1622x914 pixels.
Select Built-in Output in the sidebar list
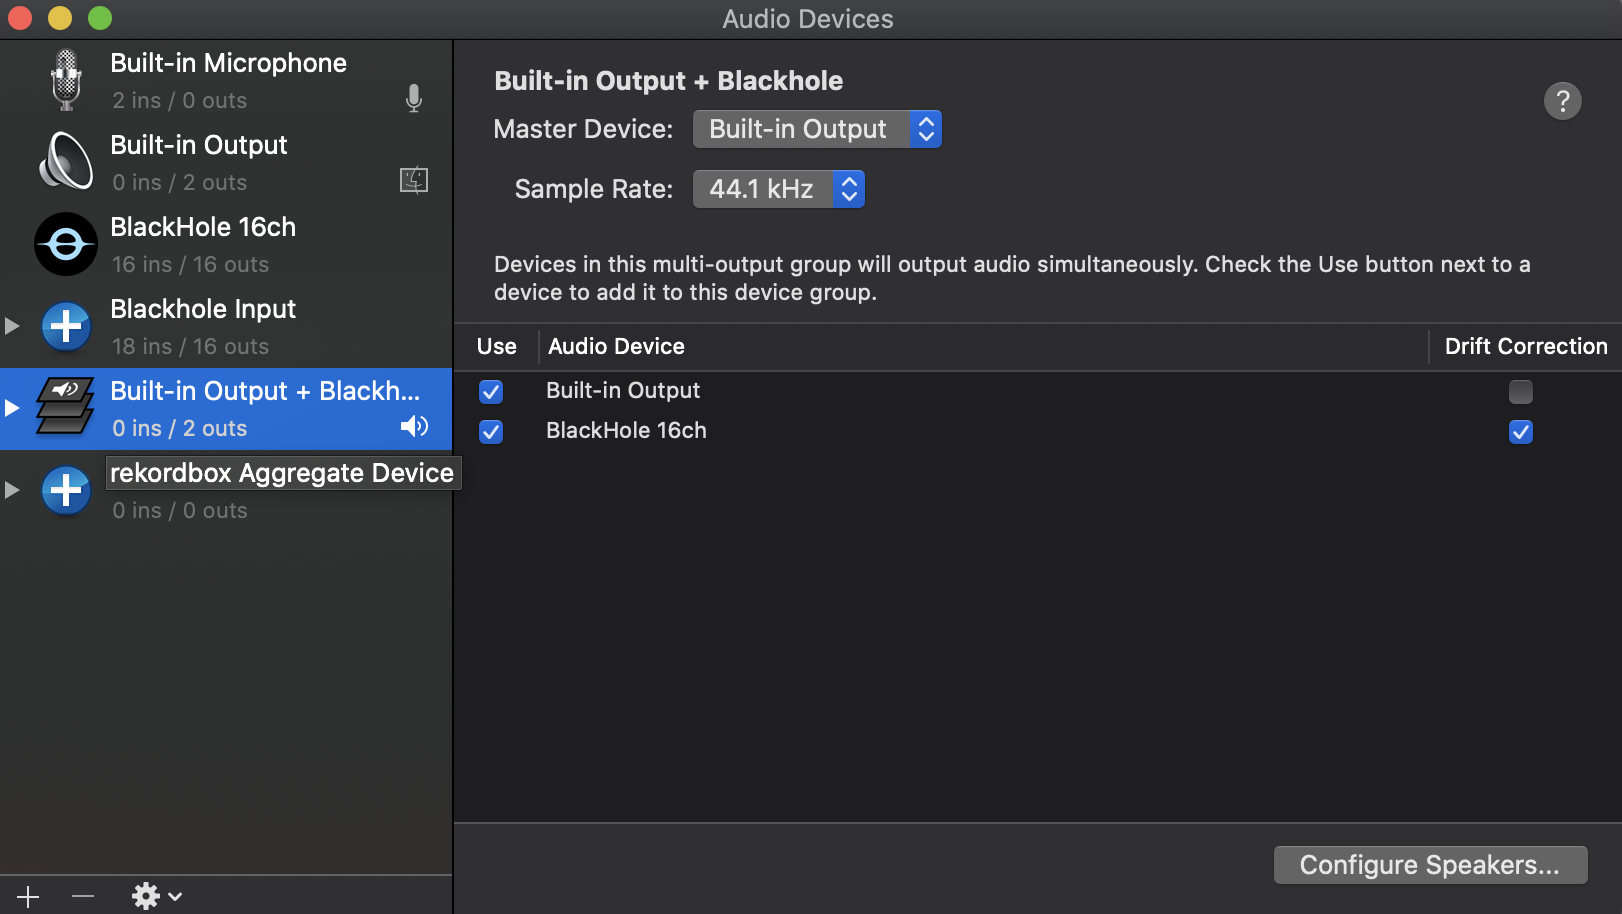coord(226,163)
